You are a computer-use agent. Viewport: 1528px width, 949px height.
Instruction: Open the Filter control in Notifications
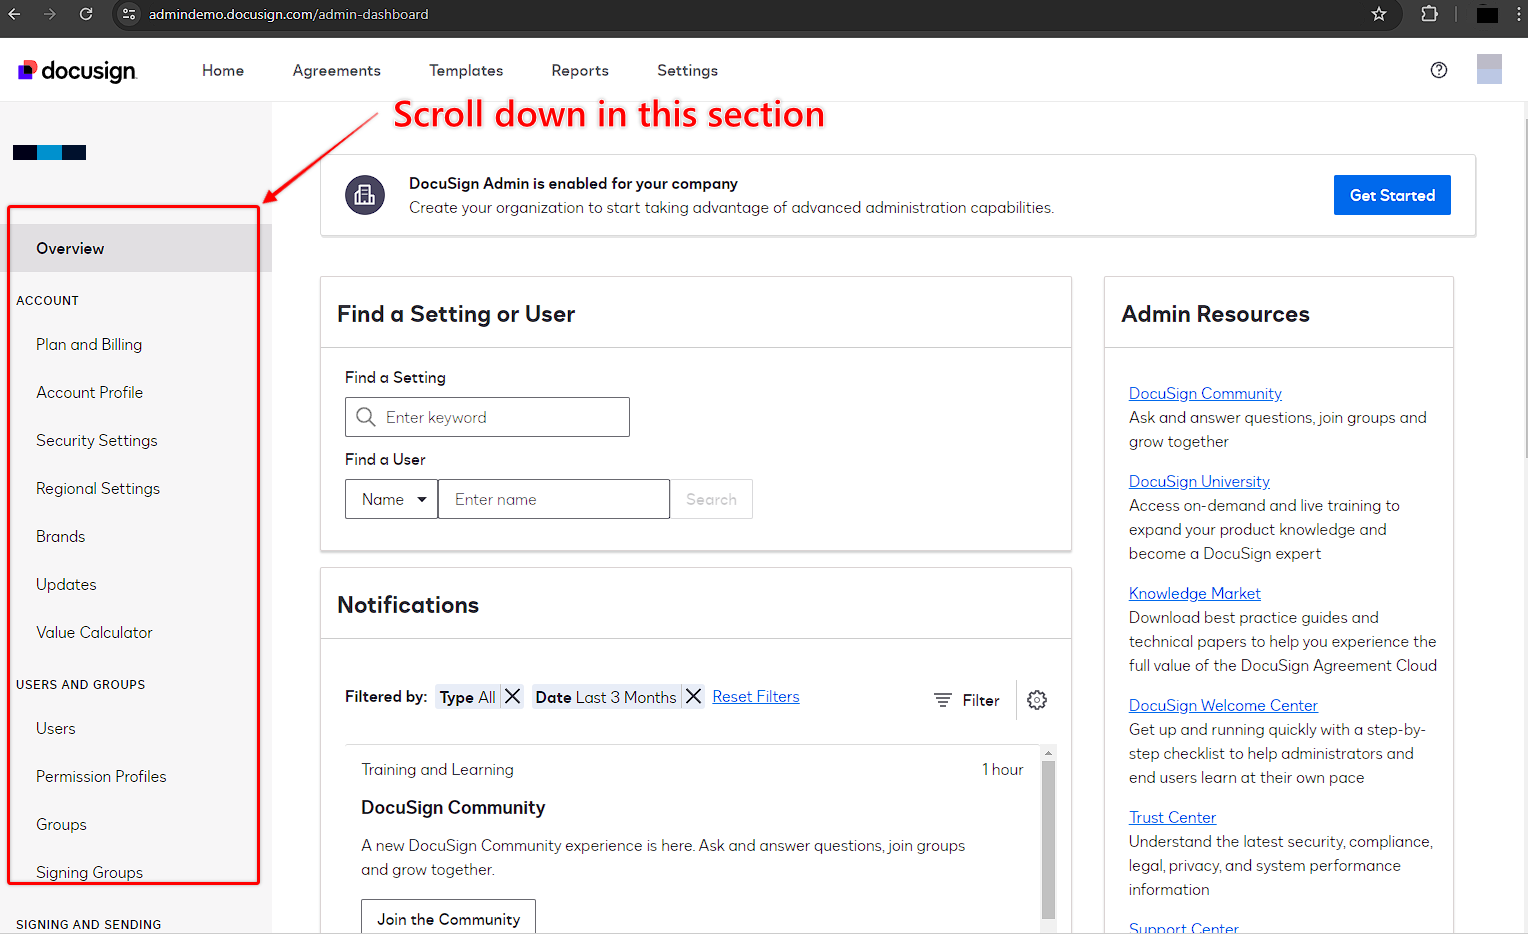point(967,700)
